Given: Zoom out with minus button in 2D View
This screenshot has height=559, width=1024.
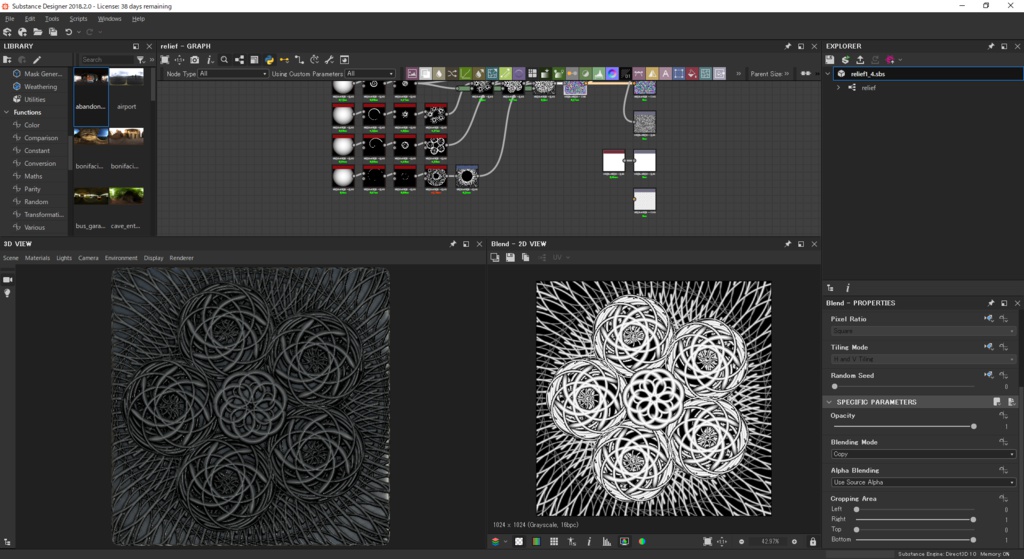Looking at the screenshot, I should tap(741, 541).
